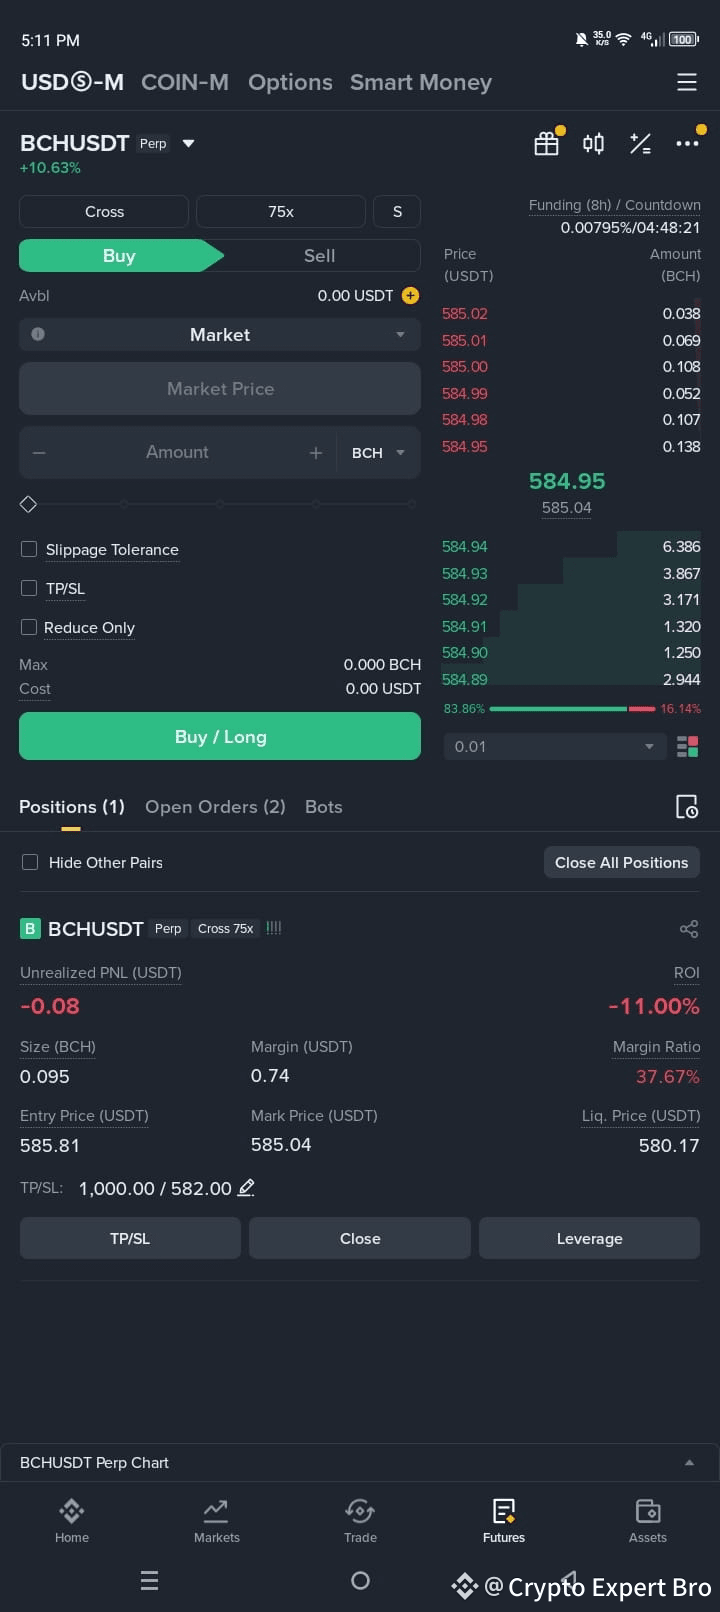The width and height of the screenshot is (720, 1612).
Task: Open the three-dot more options menu
Action: coord(687,144)
